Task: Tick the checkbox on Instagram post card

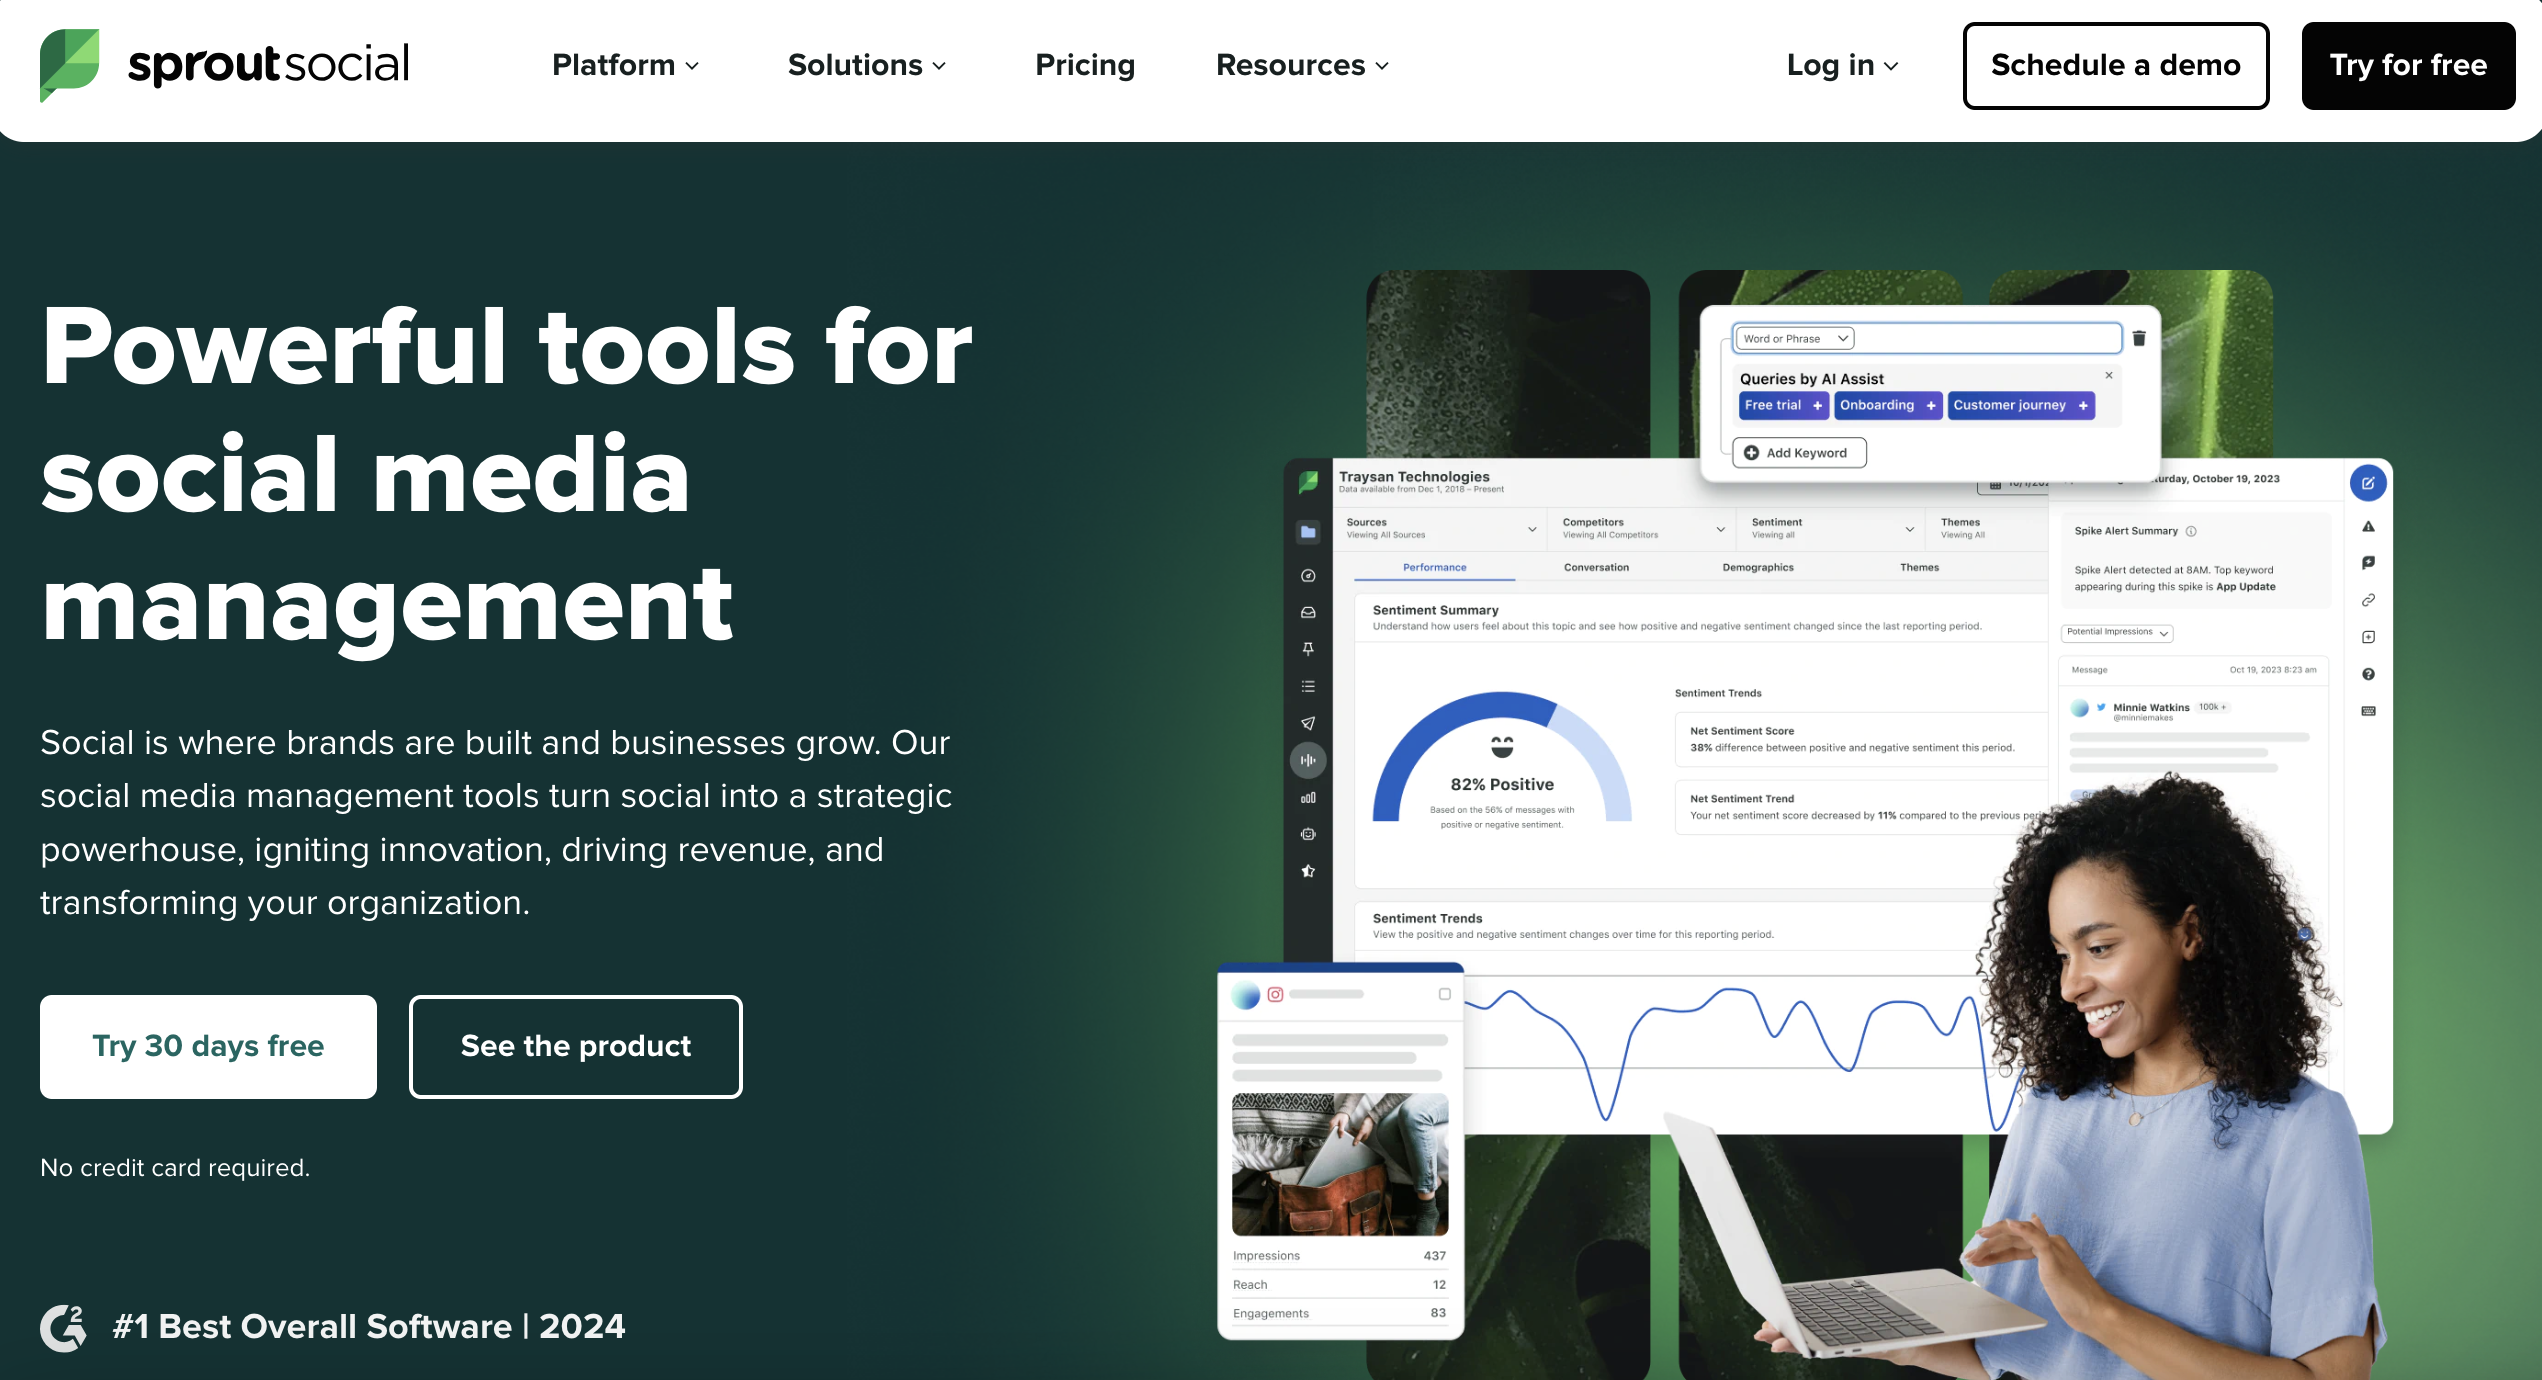Action: click(1444, 994)
